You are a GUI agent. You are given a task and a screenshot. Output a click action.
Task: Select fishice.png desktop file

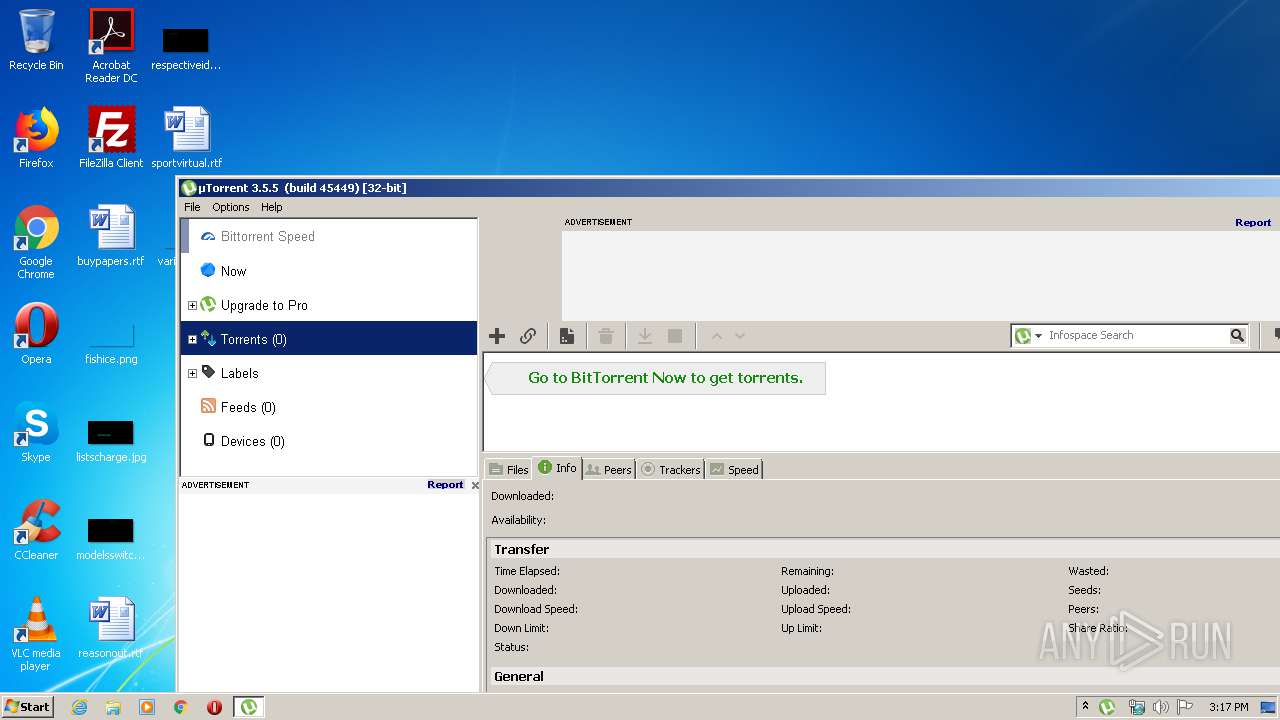point(111,343)
